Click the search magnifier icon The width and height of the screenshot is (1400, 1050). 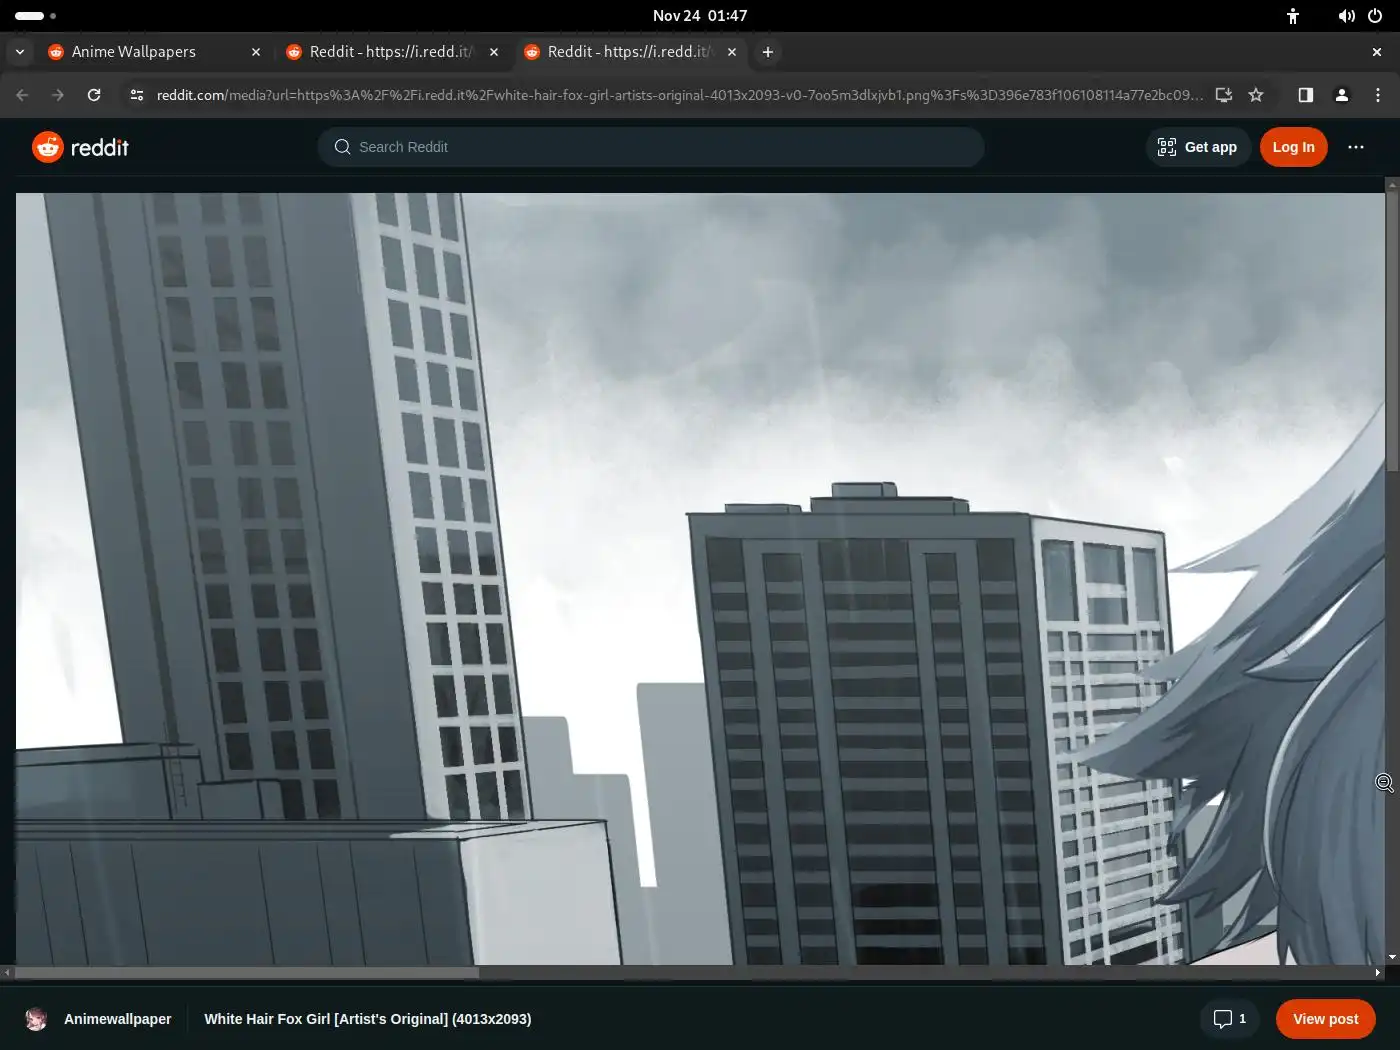pyautogui.click(x=342, y=147)
